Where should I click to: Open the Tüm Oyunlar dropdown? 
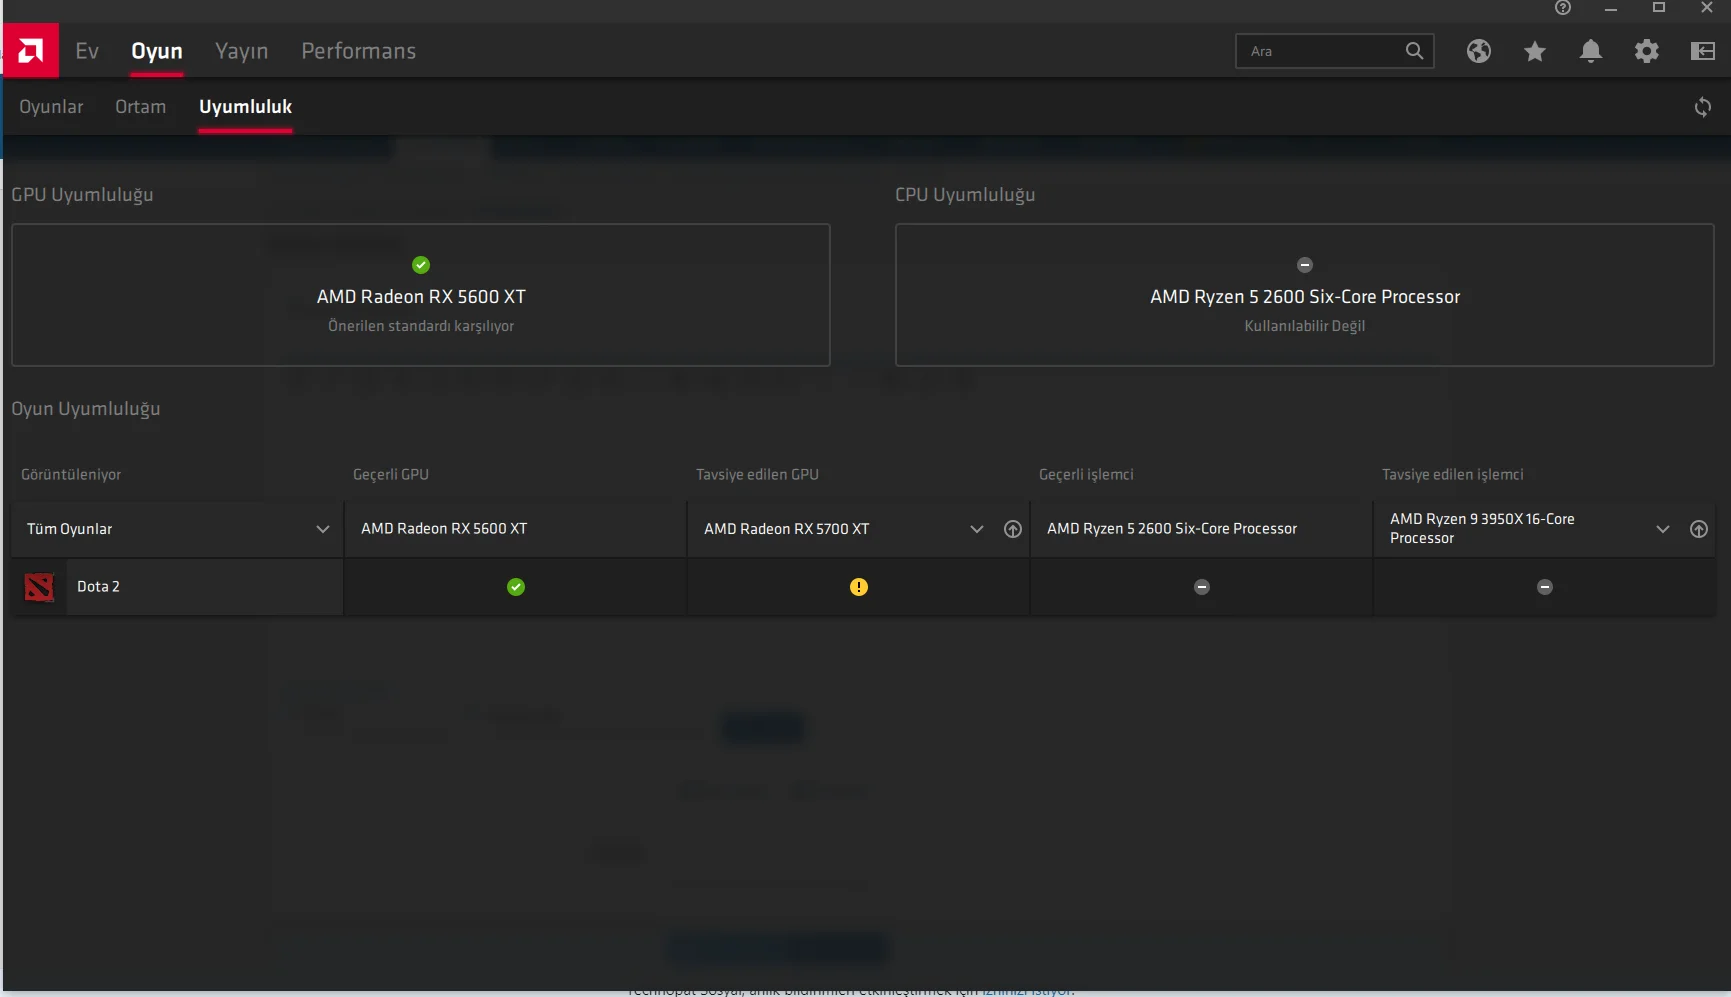(x=177, y=529)
